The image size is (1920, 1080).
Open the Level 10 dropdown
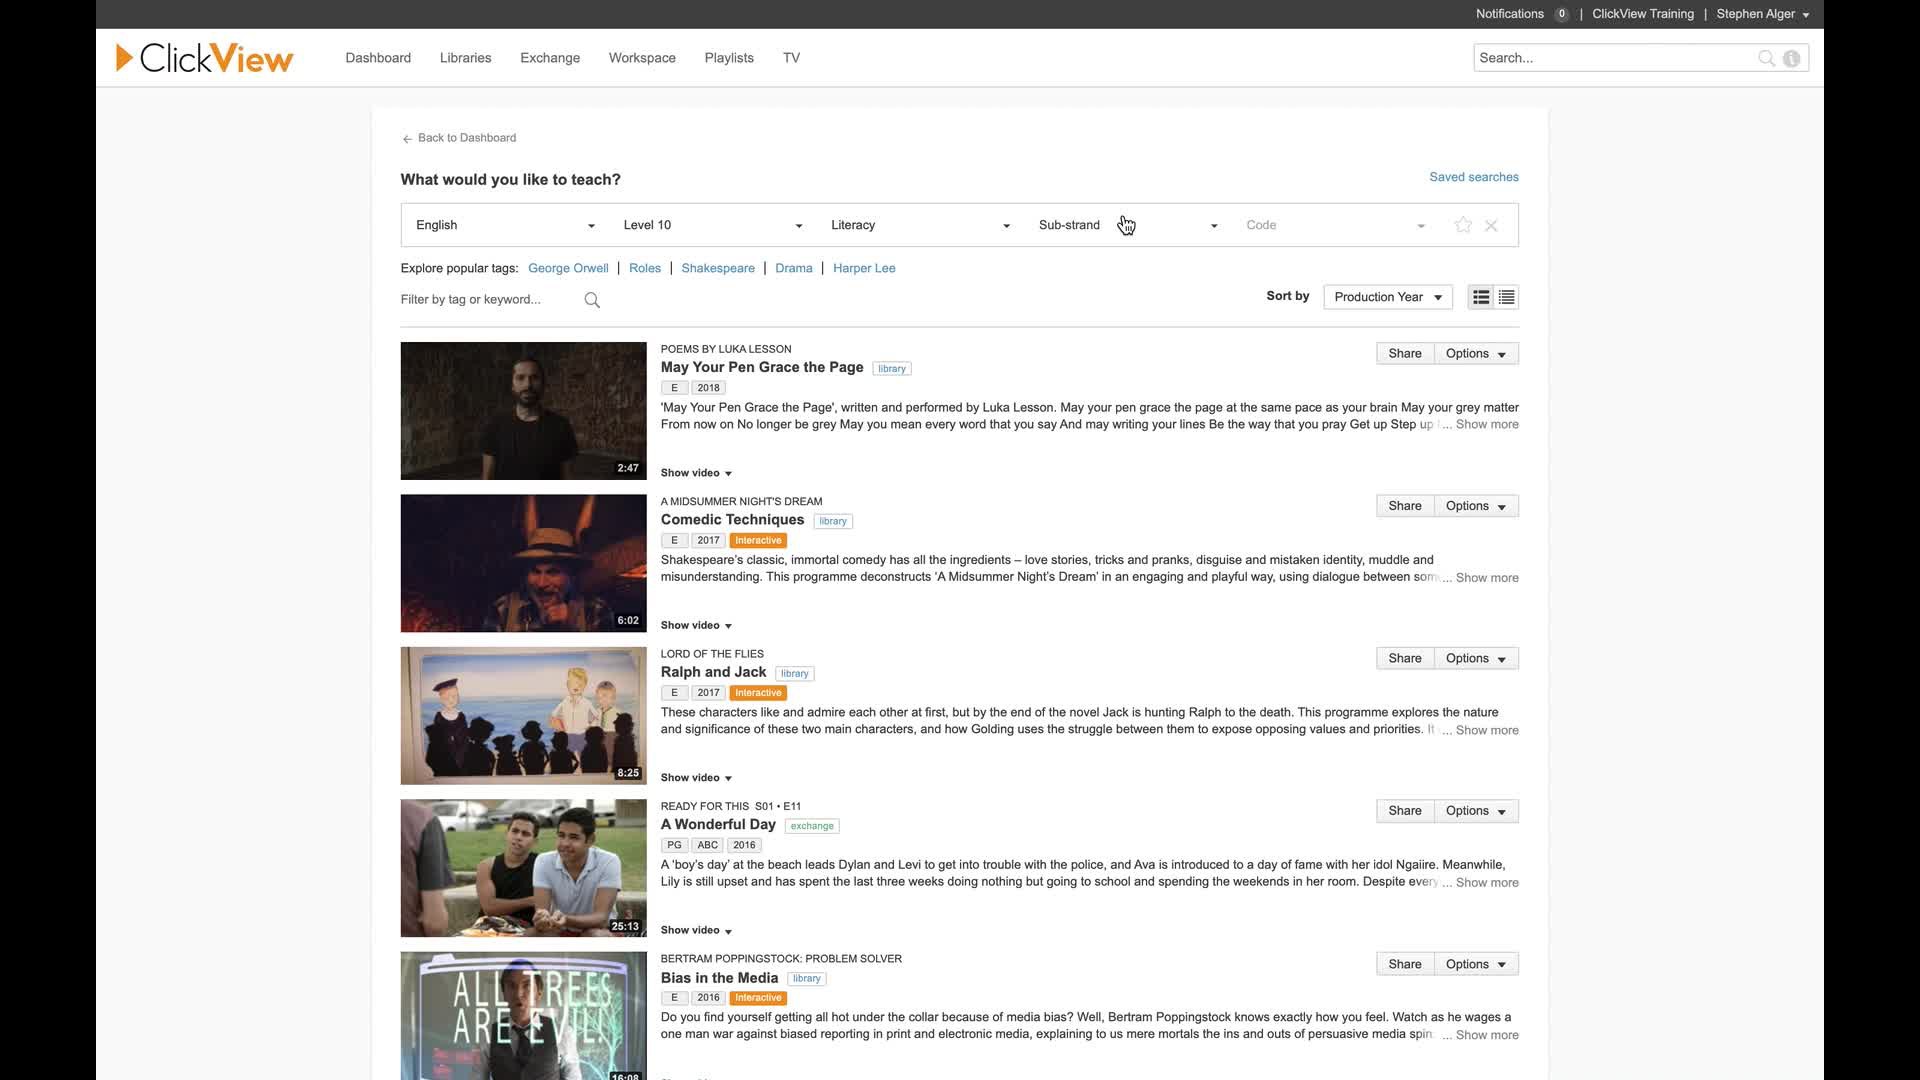tap(712, 225)
